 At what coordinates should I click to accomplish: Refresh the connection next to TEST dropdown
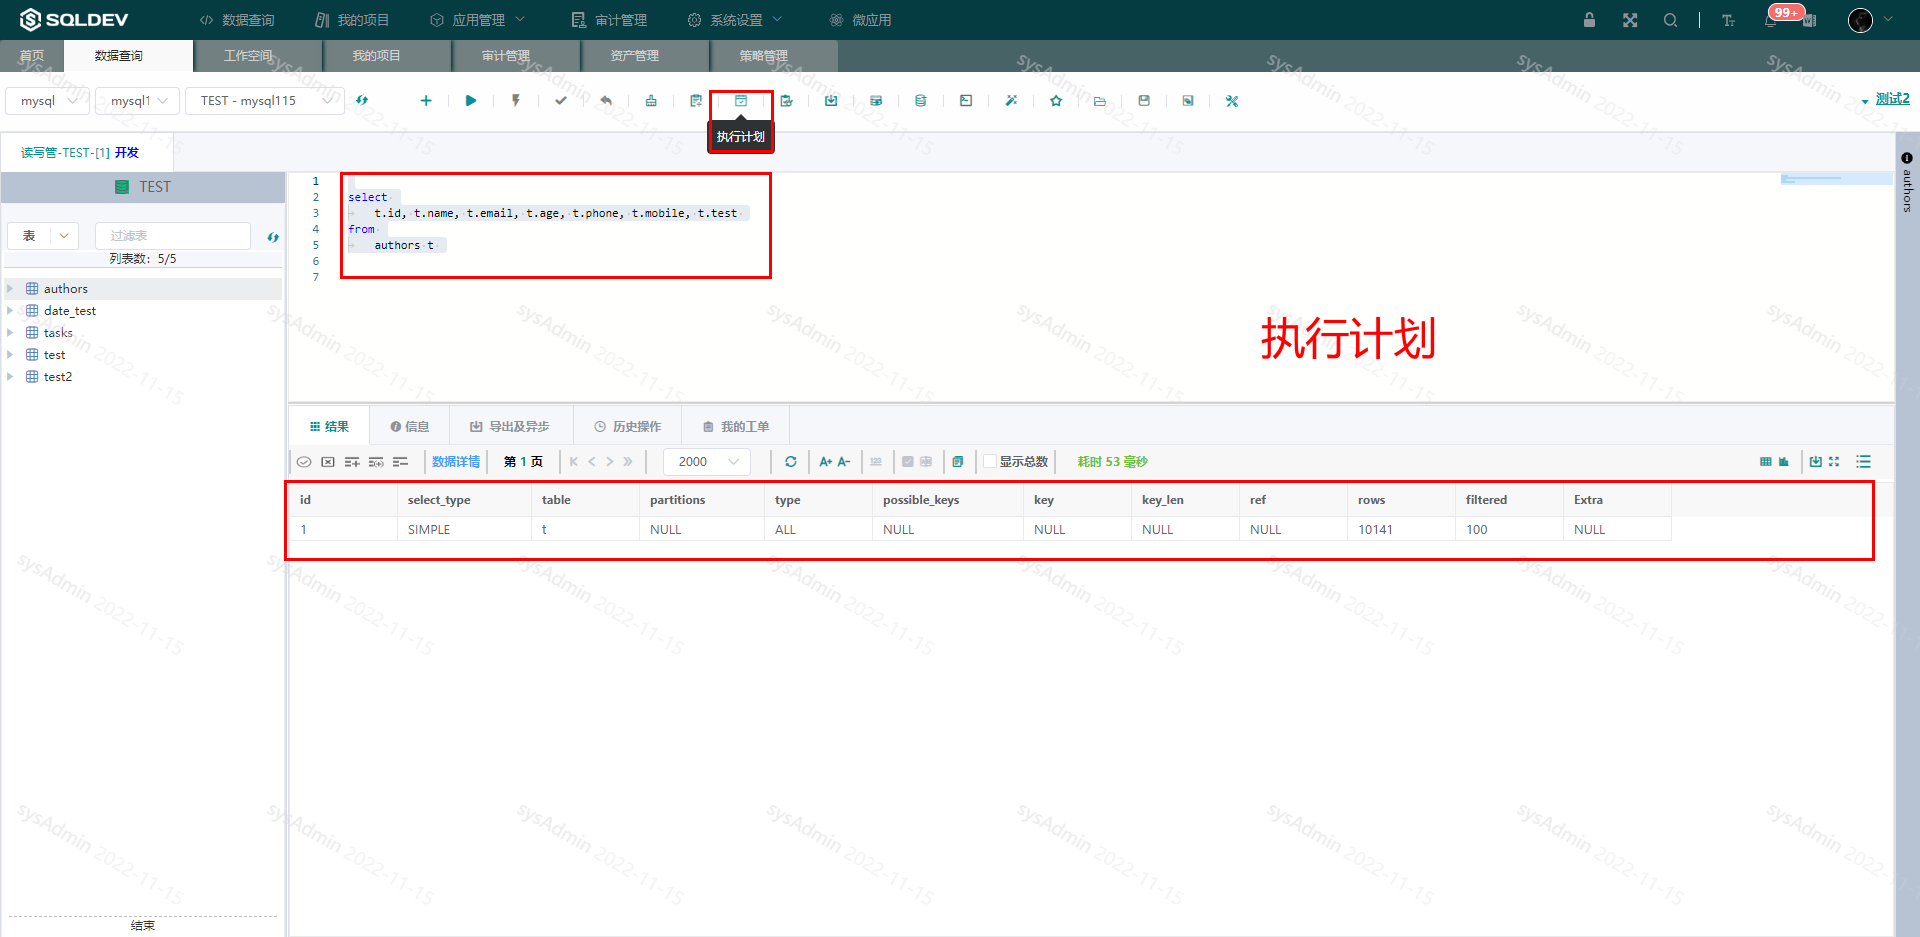(362, 100)
